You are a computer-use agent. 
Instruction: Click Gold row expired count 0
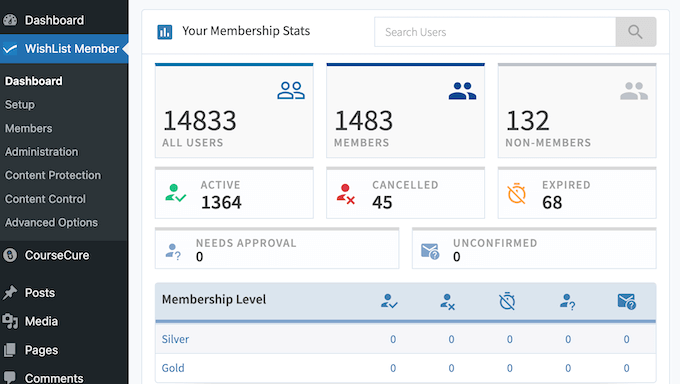[510, 368]
